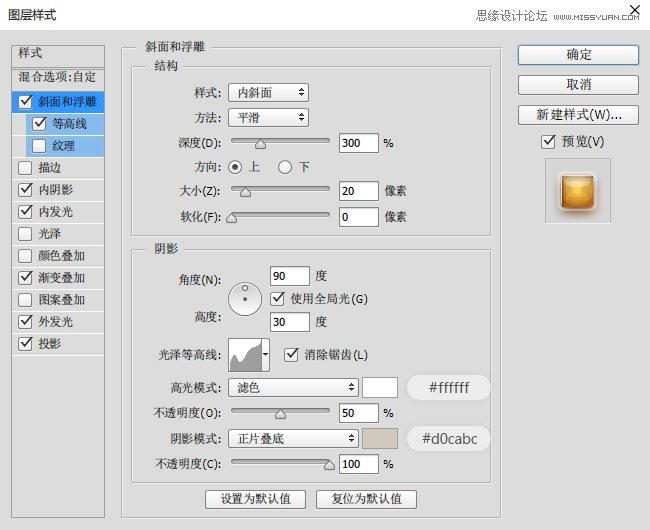Enable the 描边 checkbox

coord(25,168)
